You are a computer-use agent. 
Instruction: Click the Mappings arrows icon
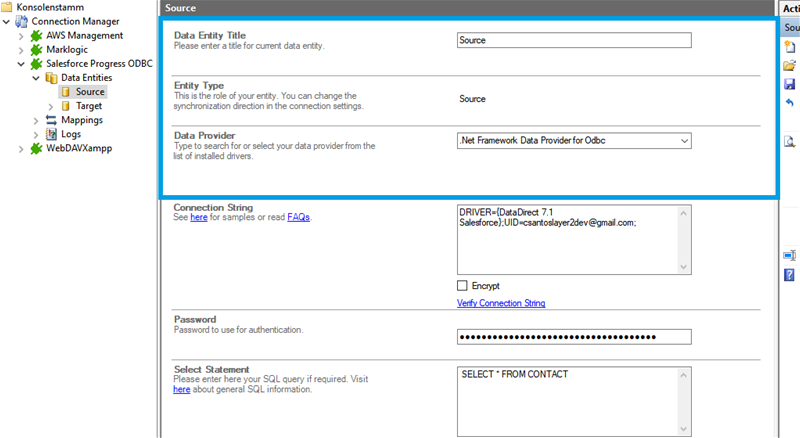52,120
